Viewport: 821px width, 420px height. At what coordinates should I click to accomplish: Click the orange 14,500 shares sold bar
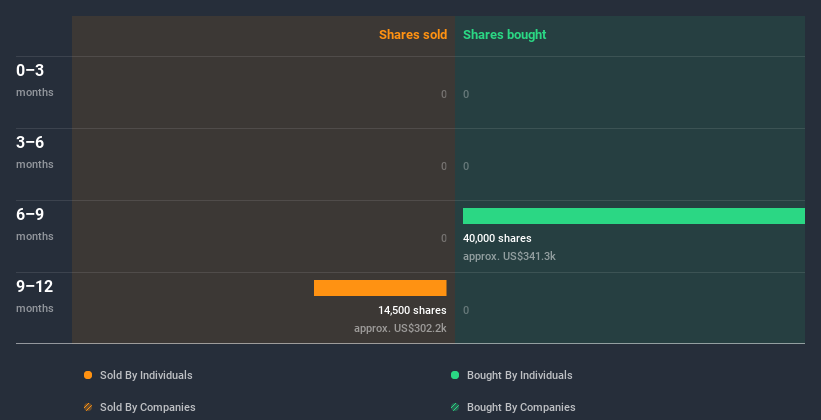pos(380,288)
